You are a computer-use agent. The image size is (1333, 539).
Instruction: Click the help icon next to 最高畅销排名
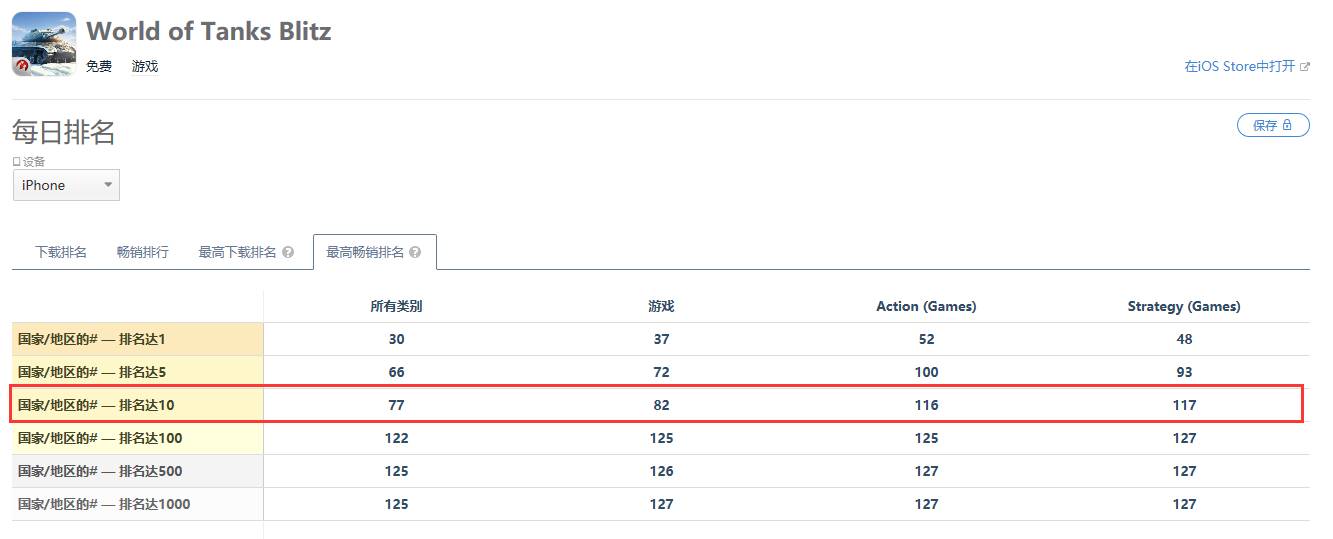pos(415,253)
